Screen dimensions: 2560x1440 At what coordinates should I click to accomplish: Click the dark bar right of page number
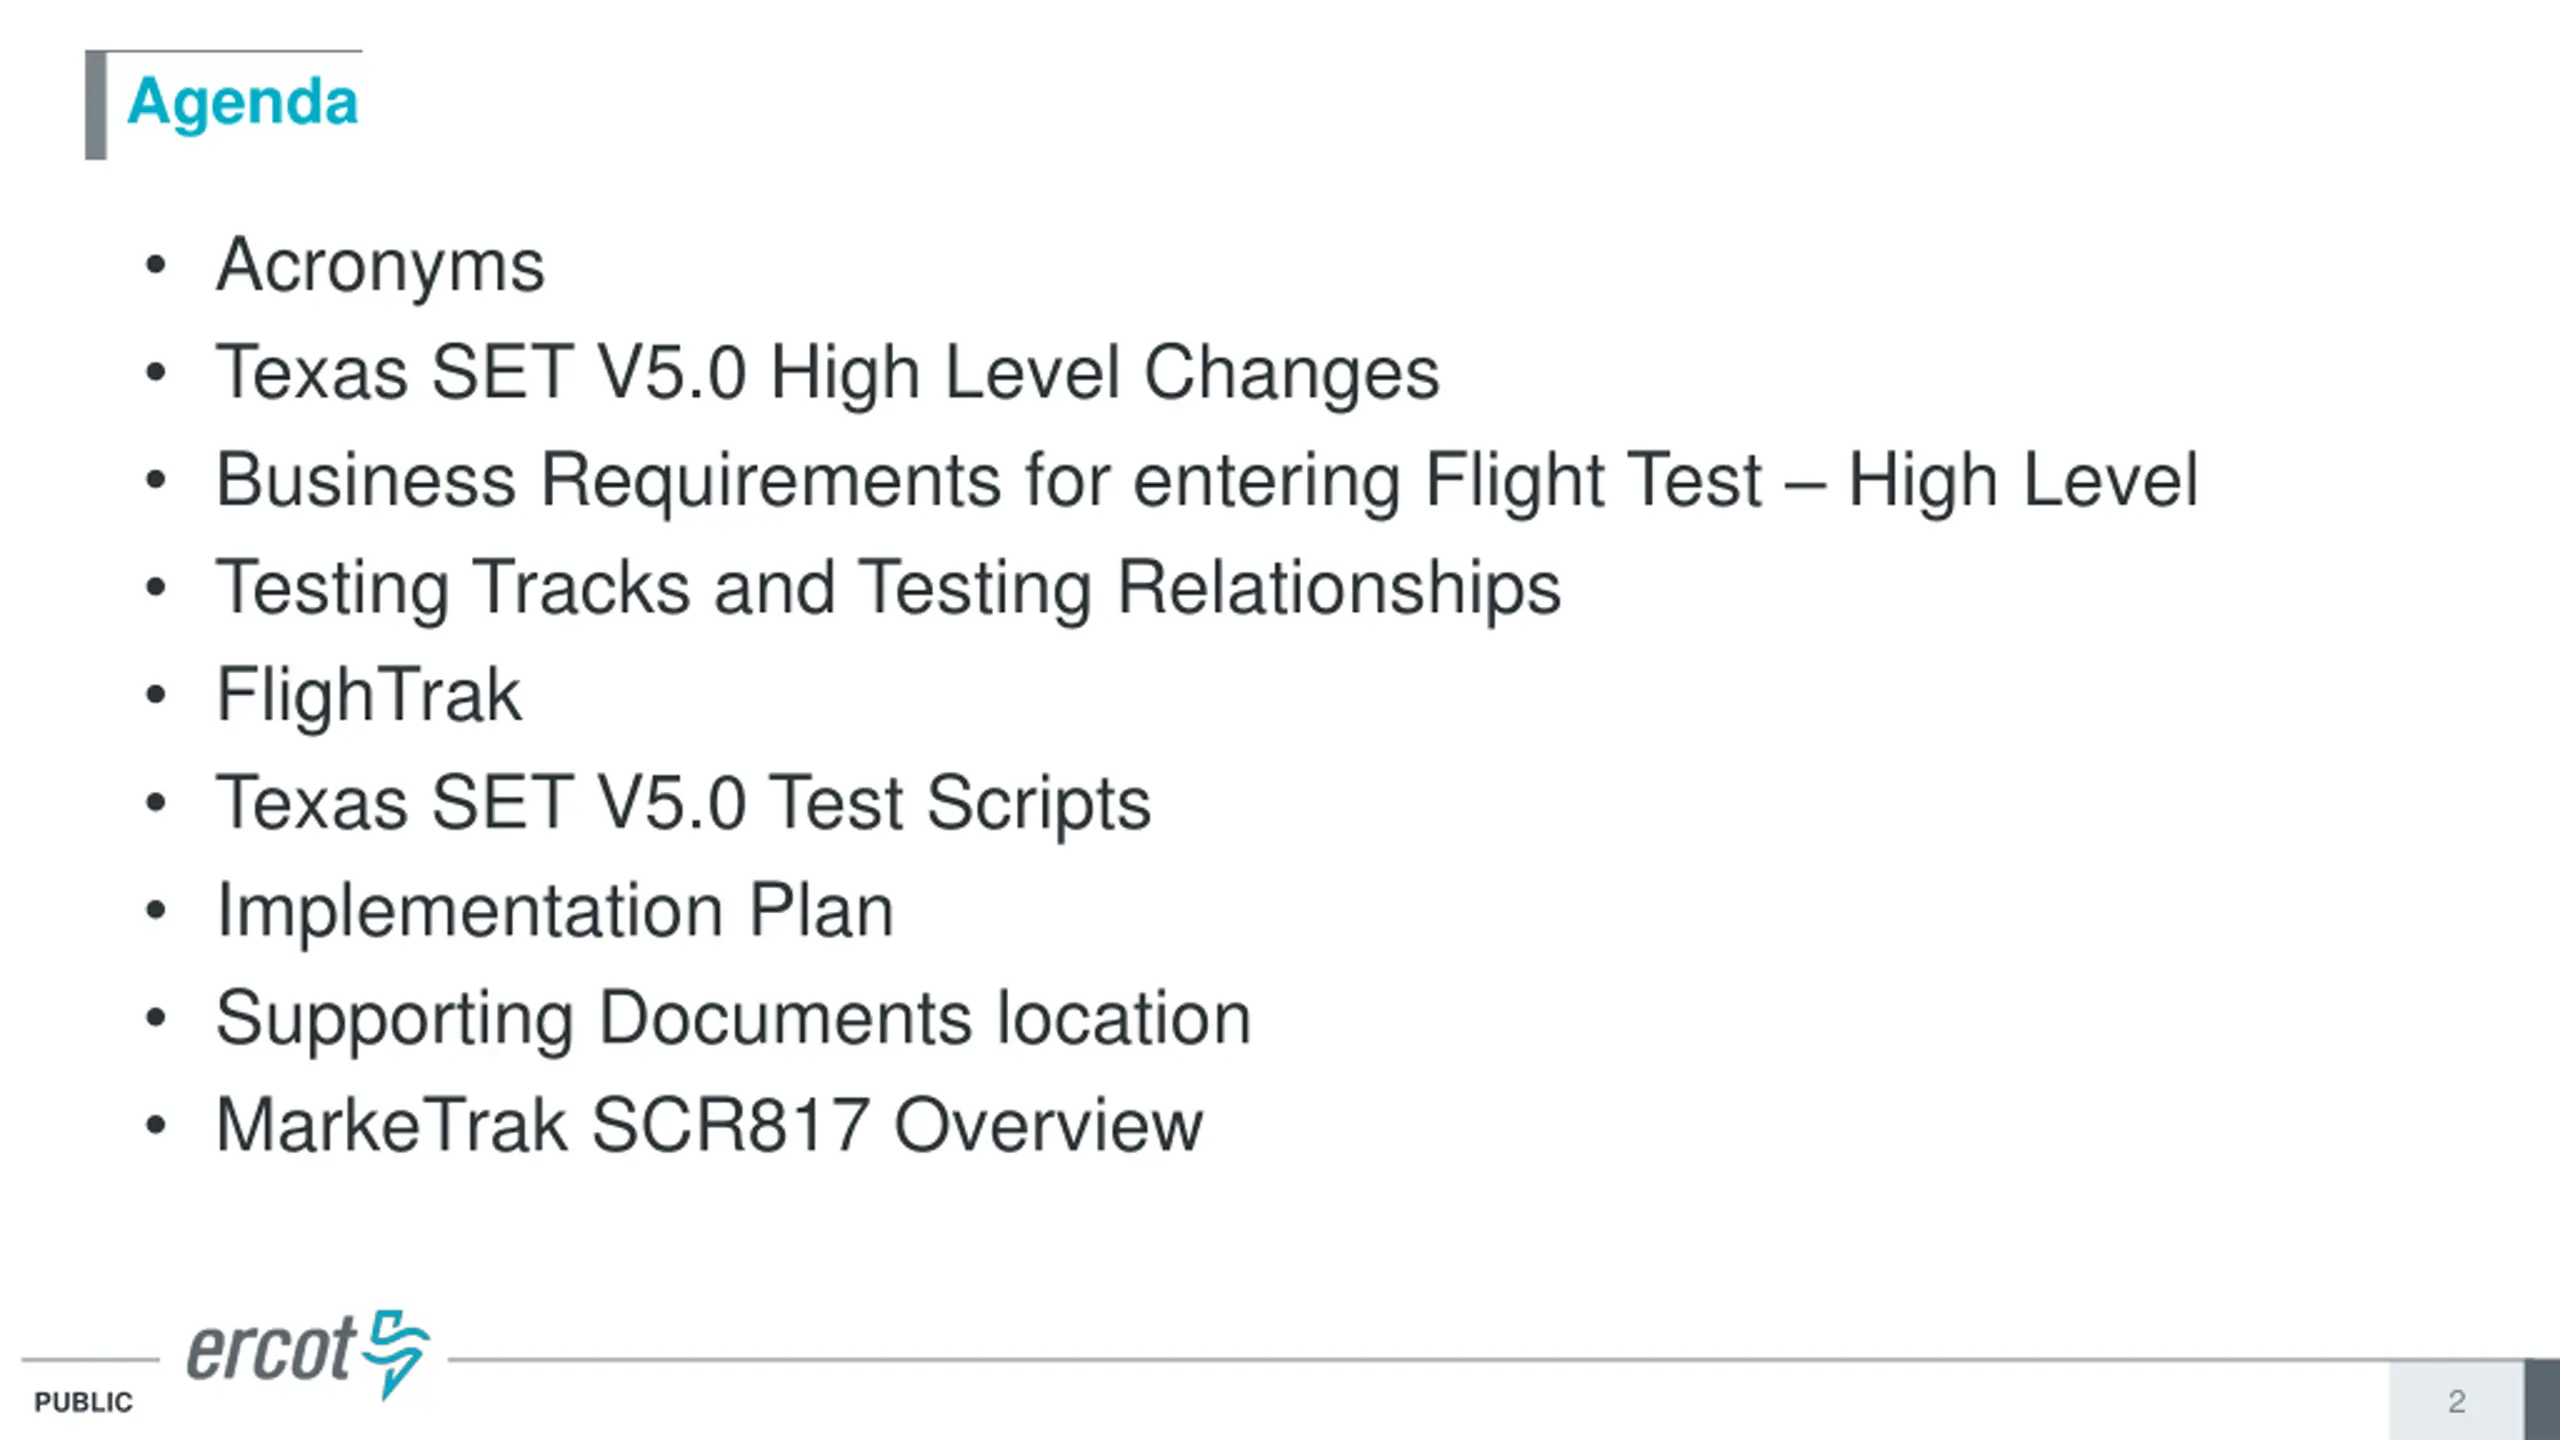[x=2542, y=1400]
